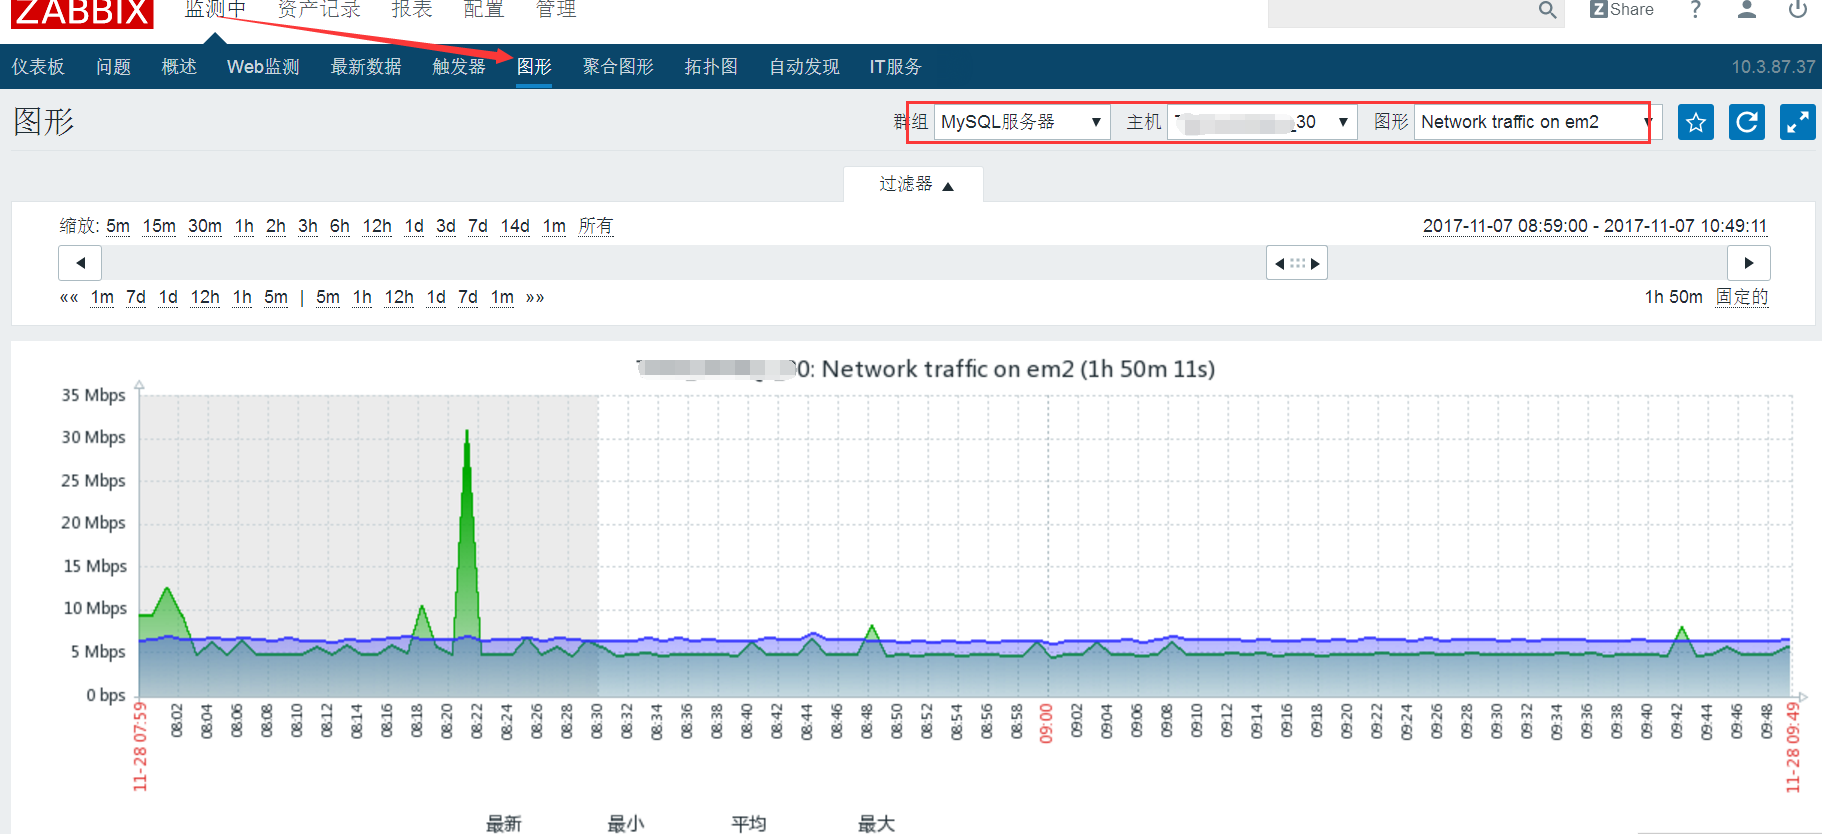Image resolution: width=1822 pixels, height=834 pixels.
Task: Select the 图形 submenu tab
Action: [534, 67]
